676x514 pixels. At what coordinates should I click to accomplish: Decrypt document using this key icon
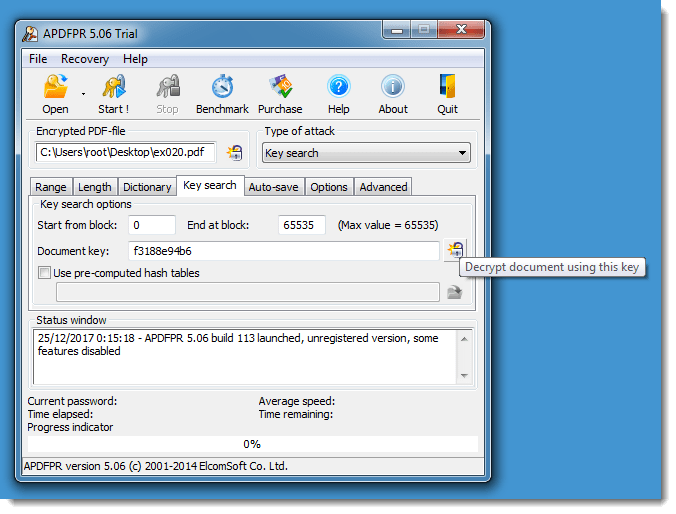click(x=455, y=250)
